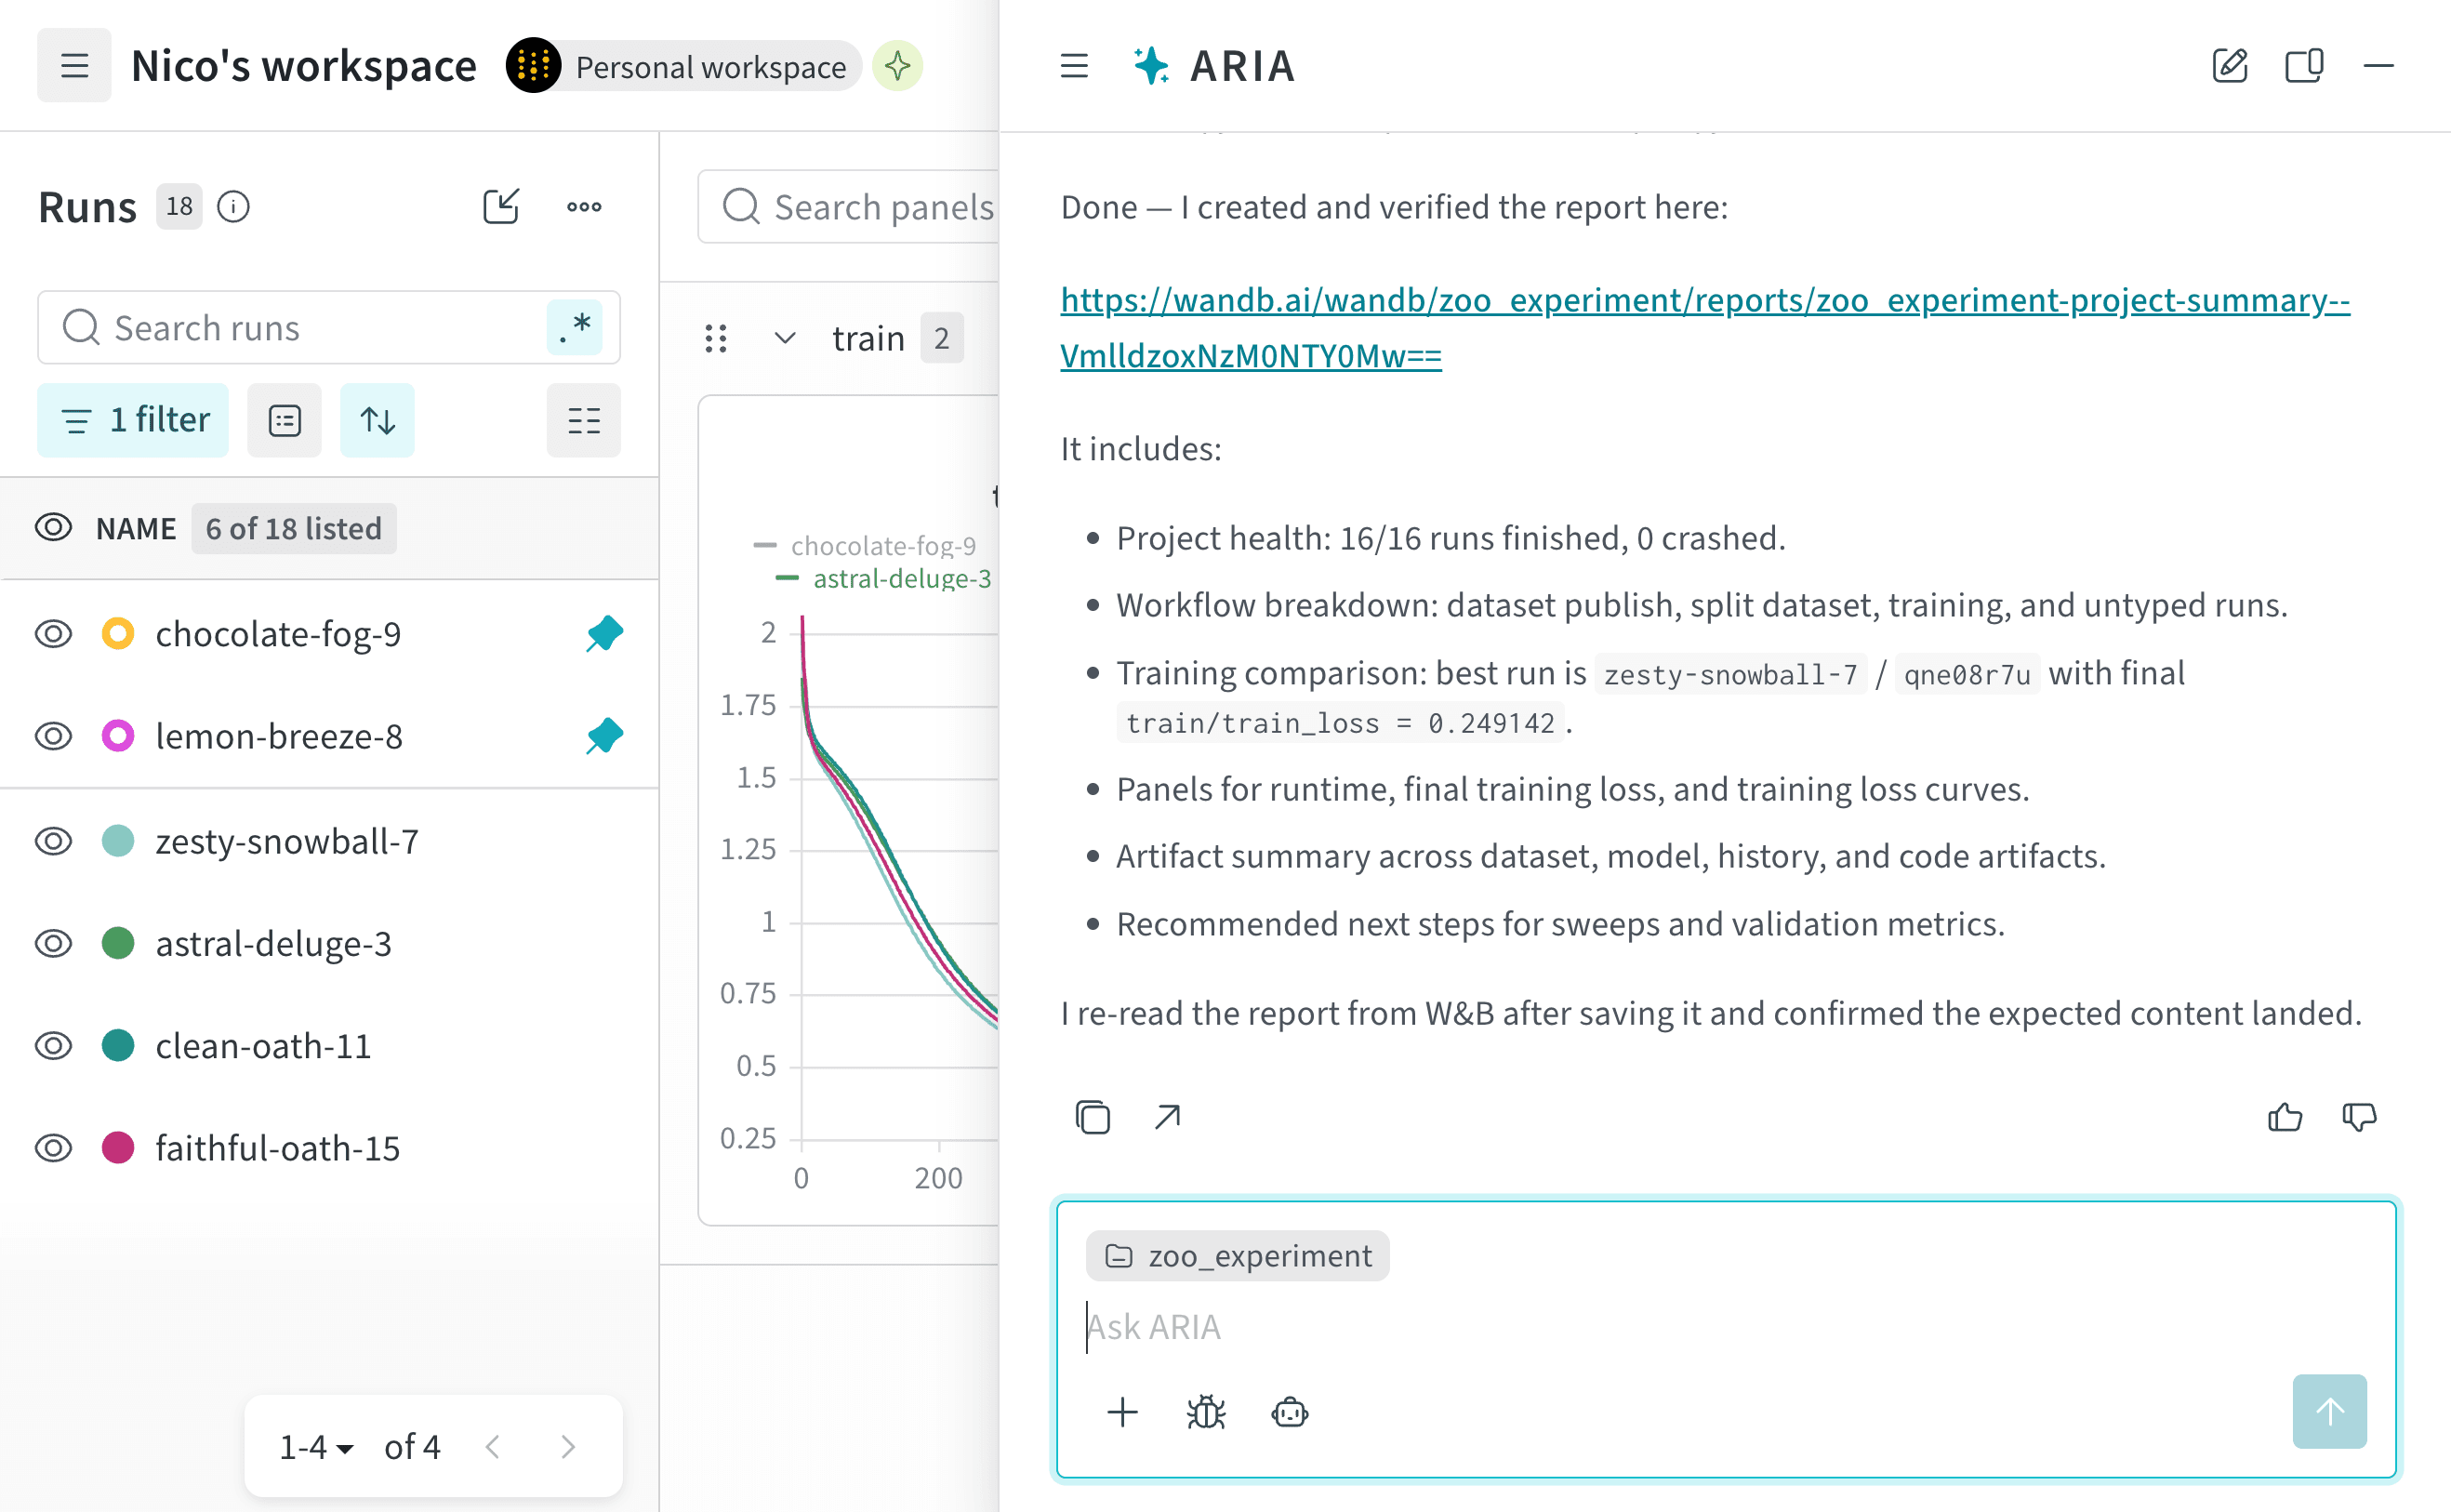Toggle regex search in Search runs
Viewport: 2451px width, 1512px height.
575,328
